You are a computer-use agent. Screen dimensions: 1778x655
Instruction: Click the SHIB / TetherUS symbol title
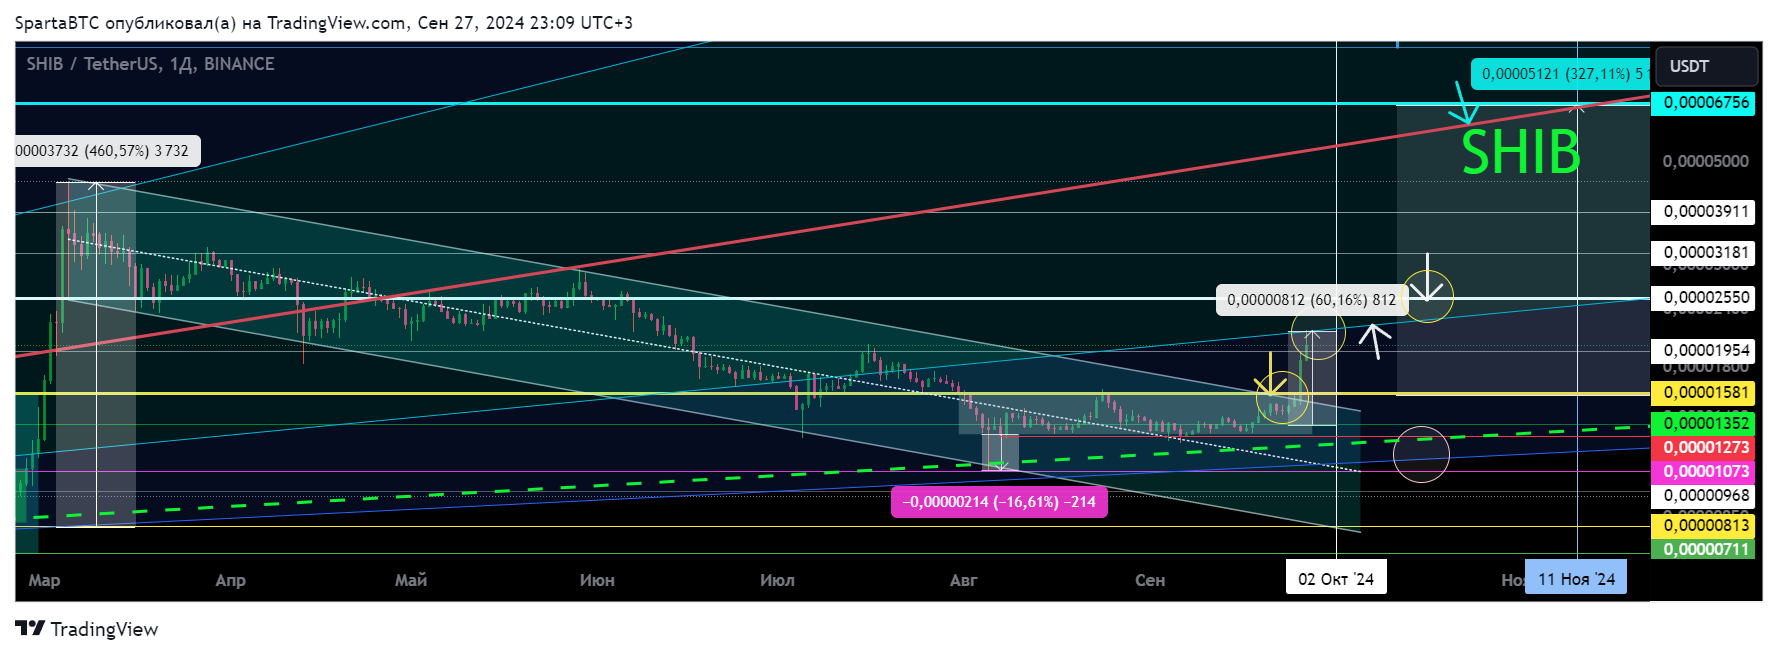click(x=150, y=64)
